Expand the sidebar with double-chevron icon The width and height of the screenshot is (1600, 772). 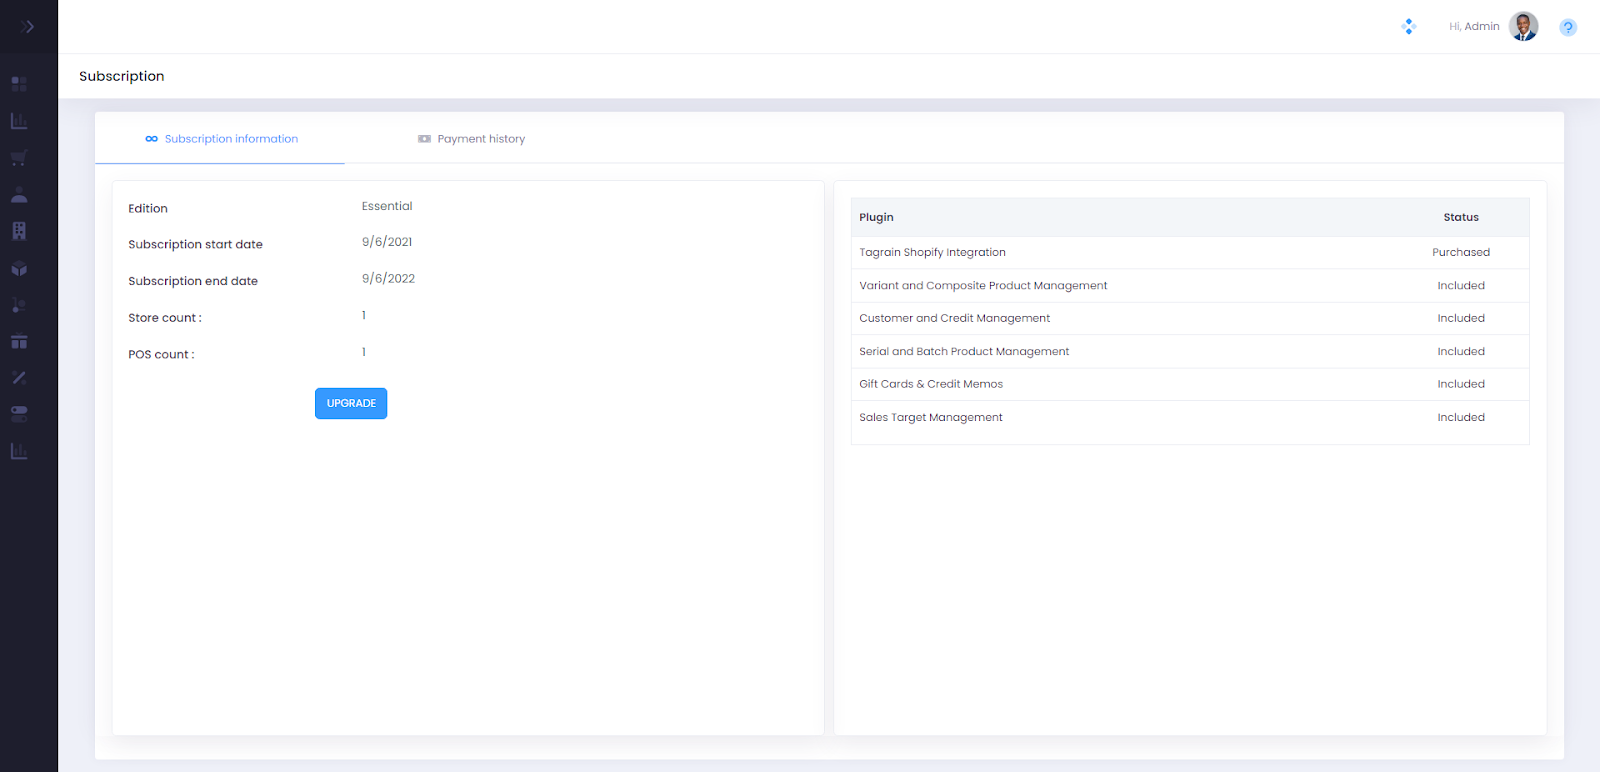click(x=27, y=27)
